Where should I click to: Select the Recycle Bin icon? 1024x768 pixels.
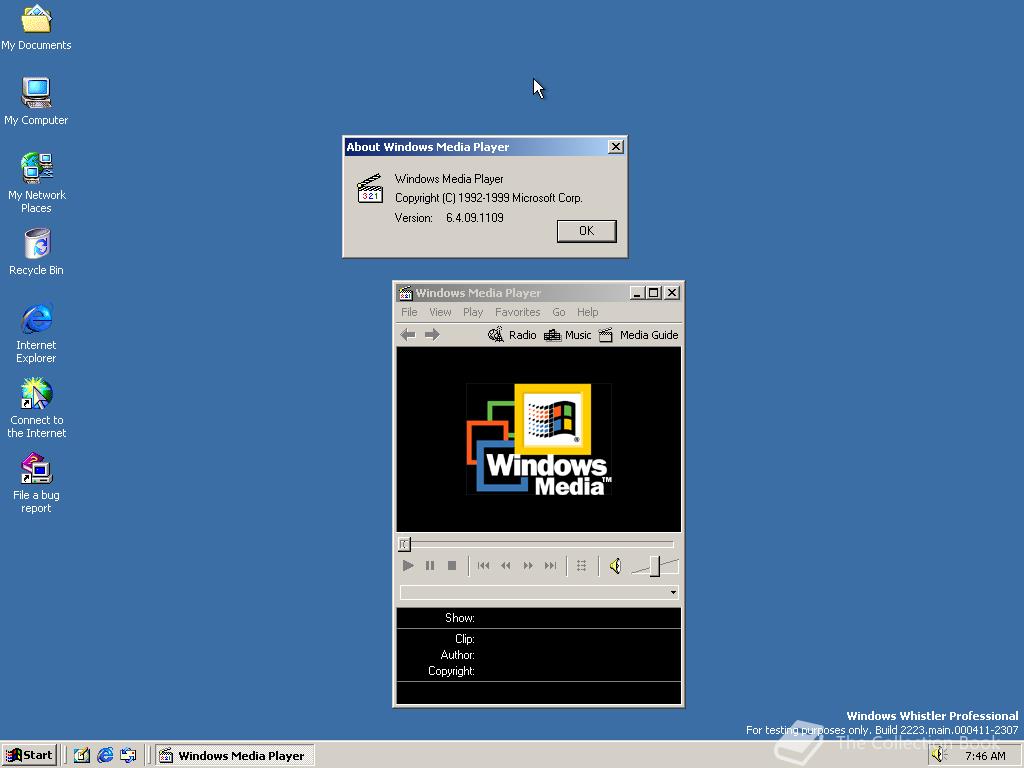pos(37,252)
